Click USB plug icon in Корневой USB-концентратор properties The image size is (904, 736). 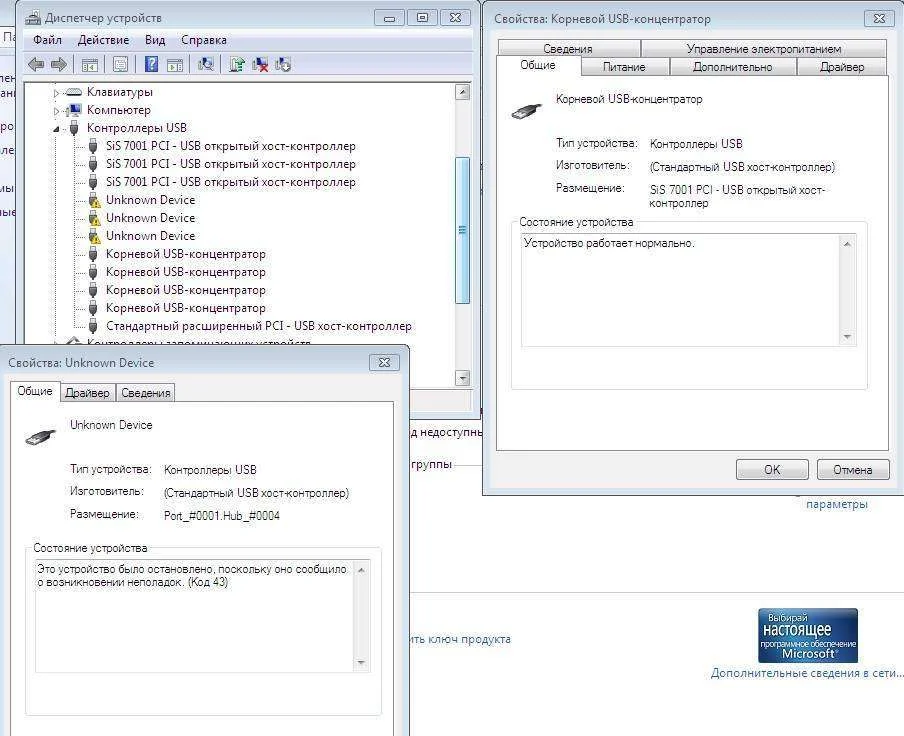(527, 110)
